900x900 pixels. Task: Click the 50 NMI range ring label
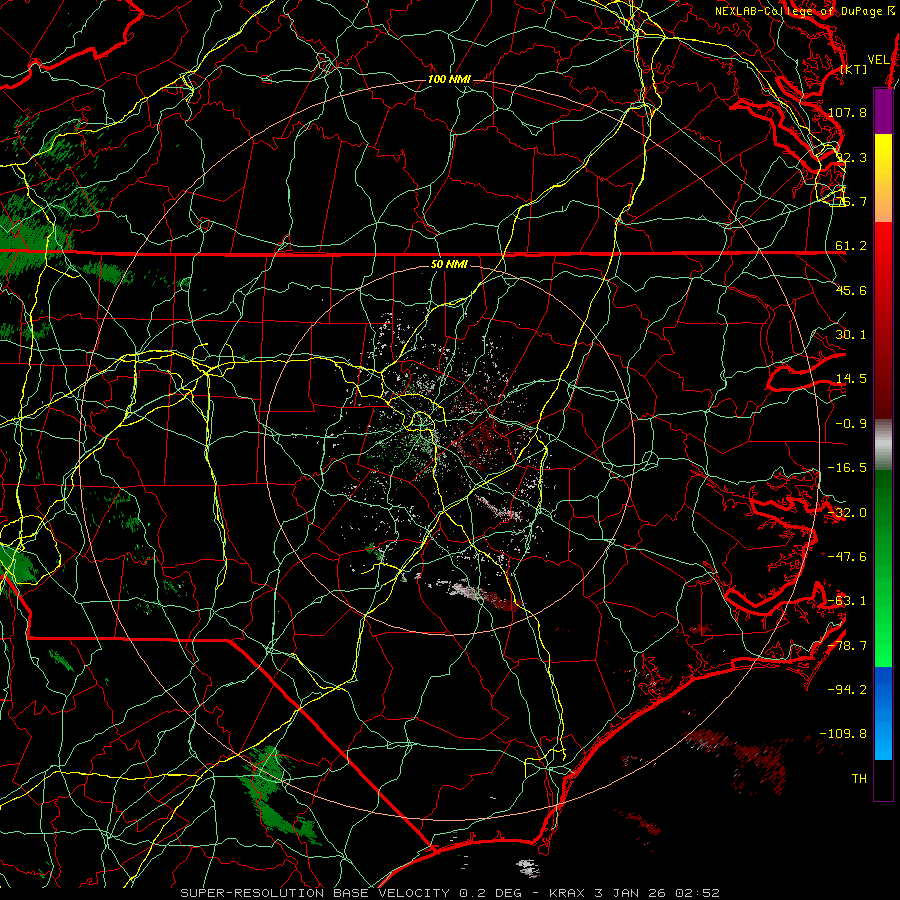click(449, 264)
